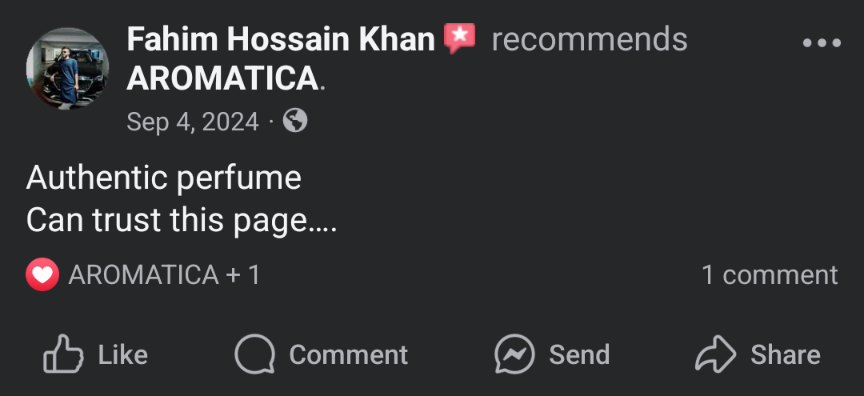
Task: Tap the Share text label
Action: pyautogui.click(x=785, y=355)
